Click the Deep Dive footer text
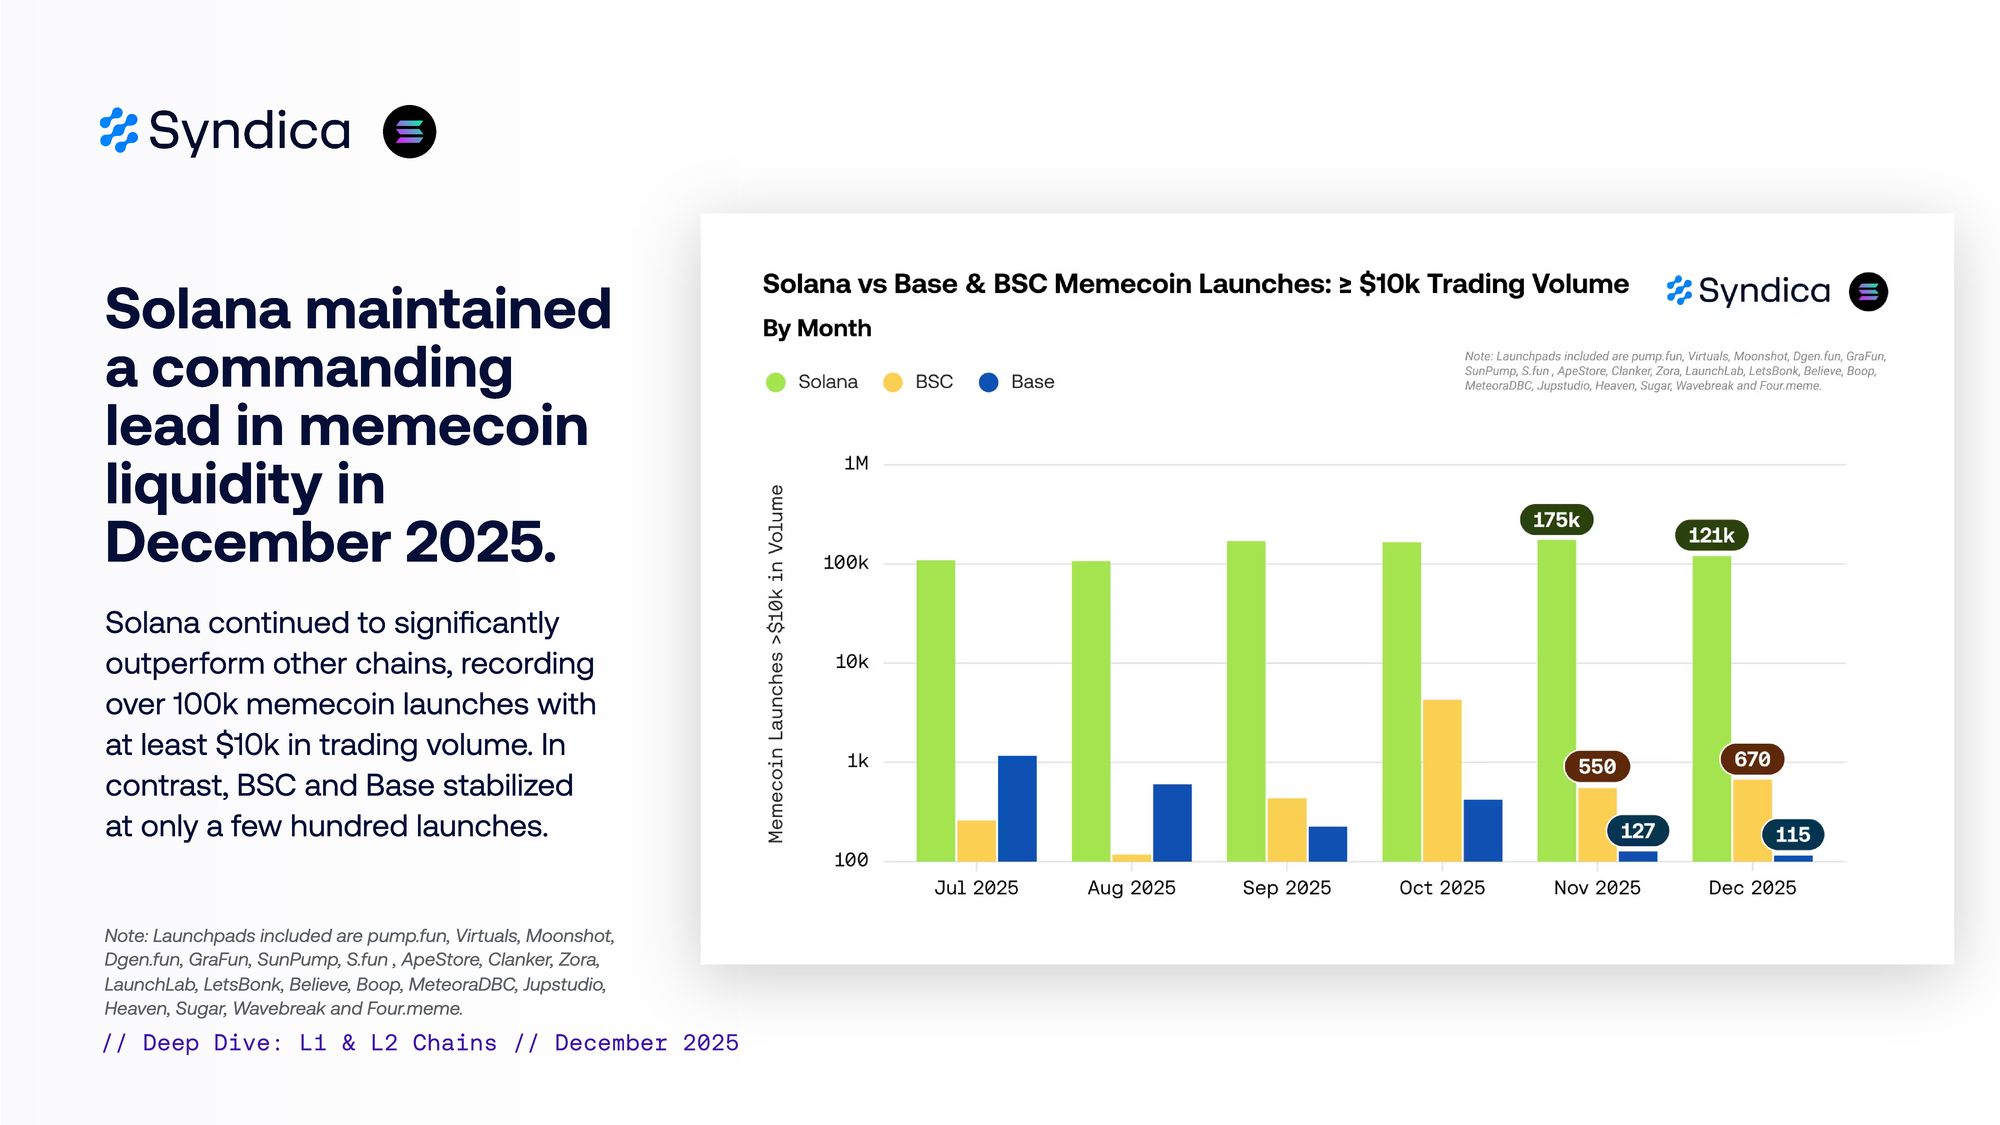 [420, 1043]
